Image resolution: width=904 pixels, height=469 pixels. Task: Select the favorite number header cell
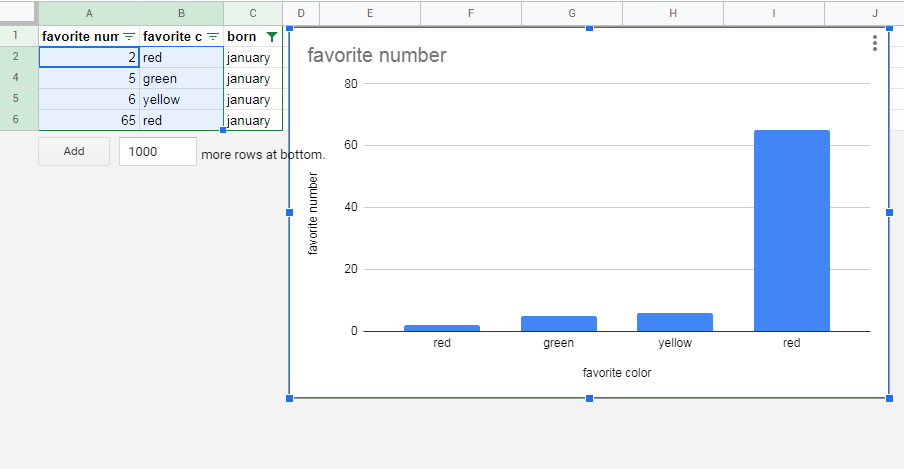[x=89, y=36]
